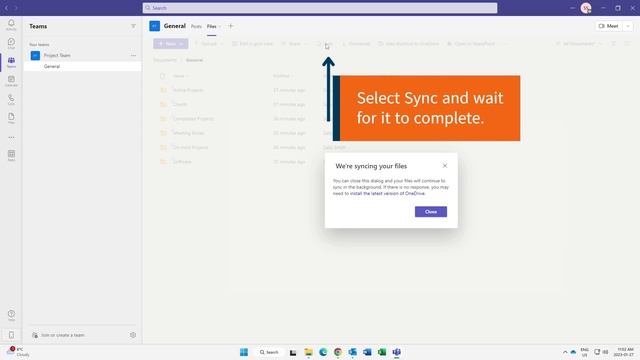Open the Completed Projects folder
This screenshot has width=640, height=360.
(193, 118)
